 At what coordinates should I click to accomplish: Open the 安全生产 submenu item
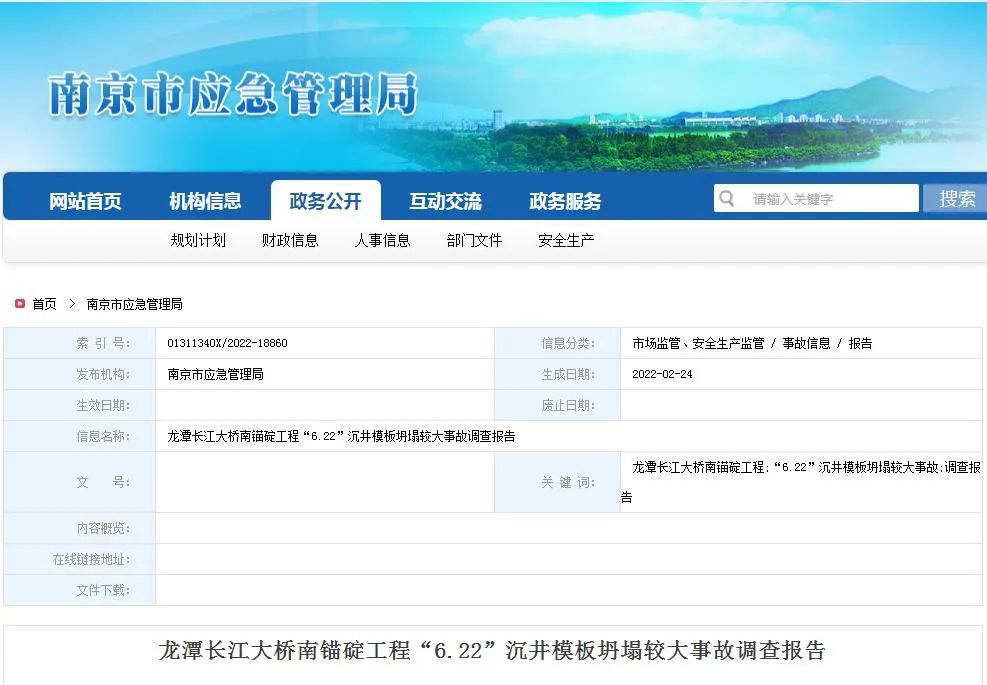(x=565, y=240)
